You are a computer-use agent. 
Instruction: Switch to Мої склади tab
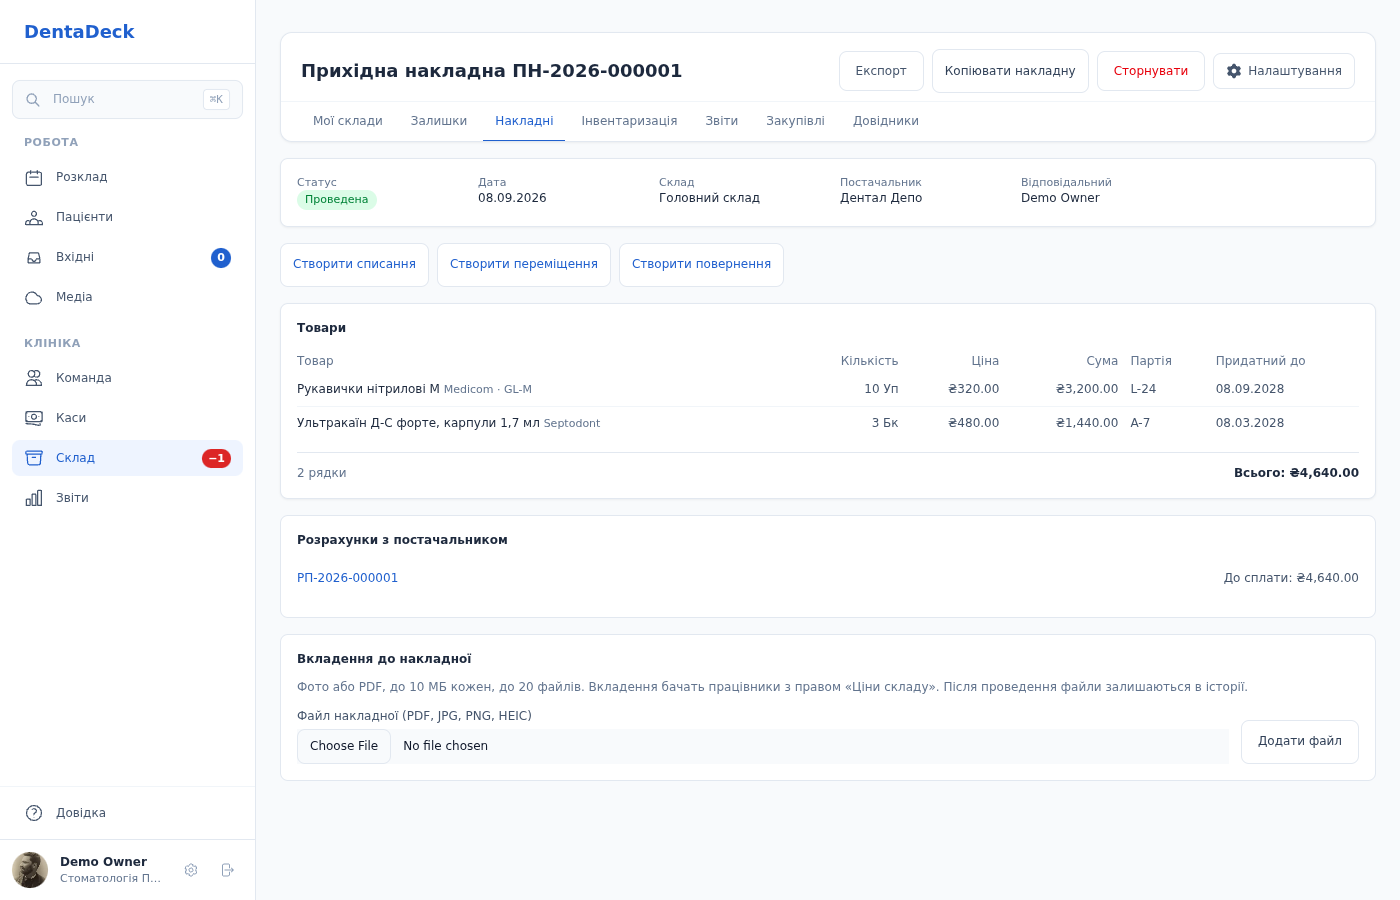348,121
